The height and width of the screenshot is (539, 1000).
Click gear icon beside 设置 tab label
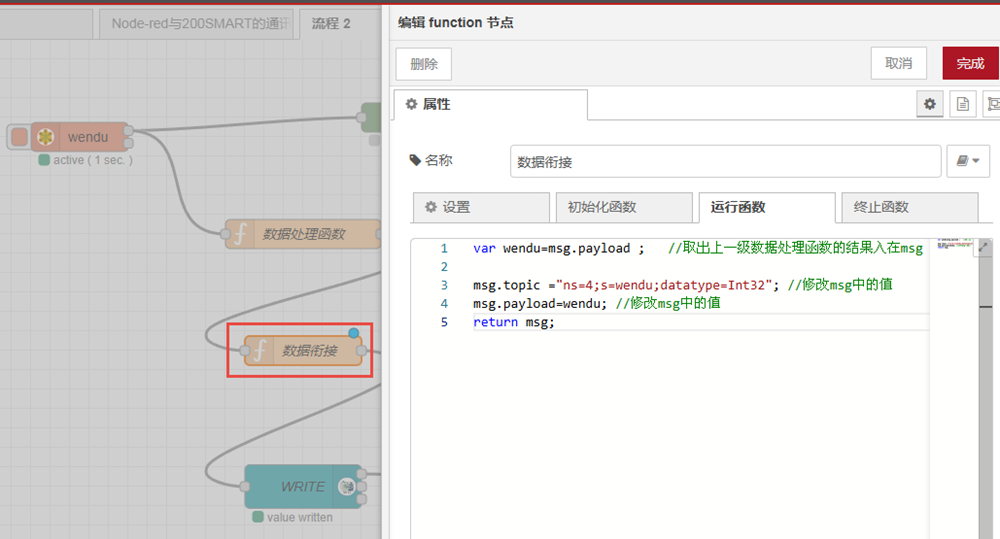[x=431, y=207]
